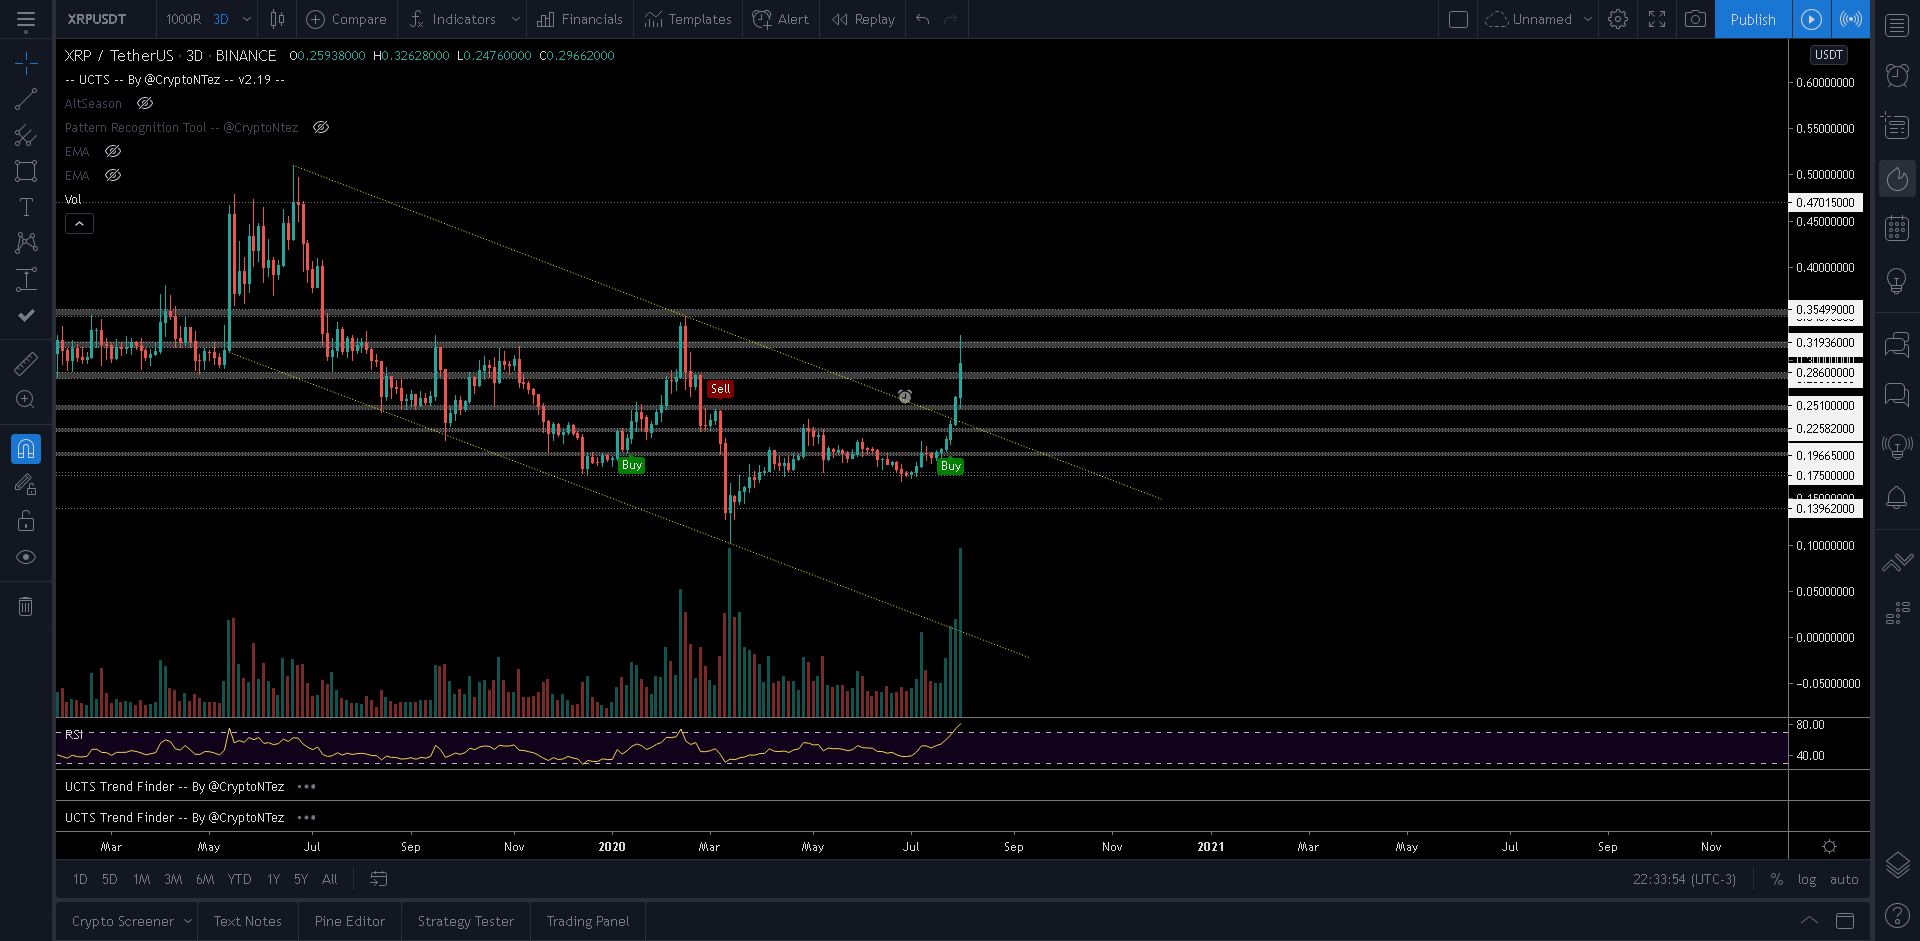
Task: Select the Text annotation tool
Action: point(26,207)
